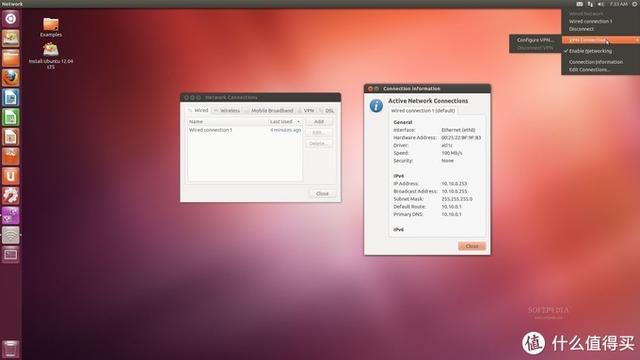This screenshot has height=360, width=640.
Task: Switch to the Mobile Broadband tab
Action: tap(269, 111)
